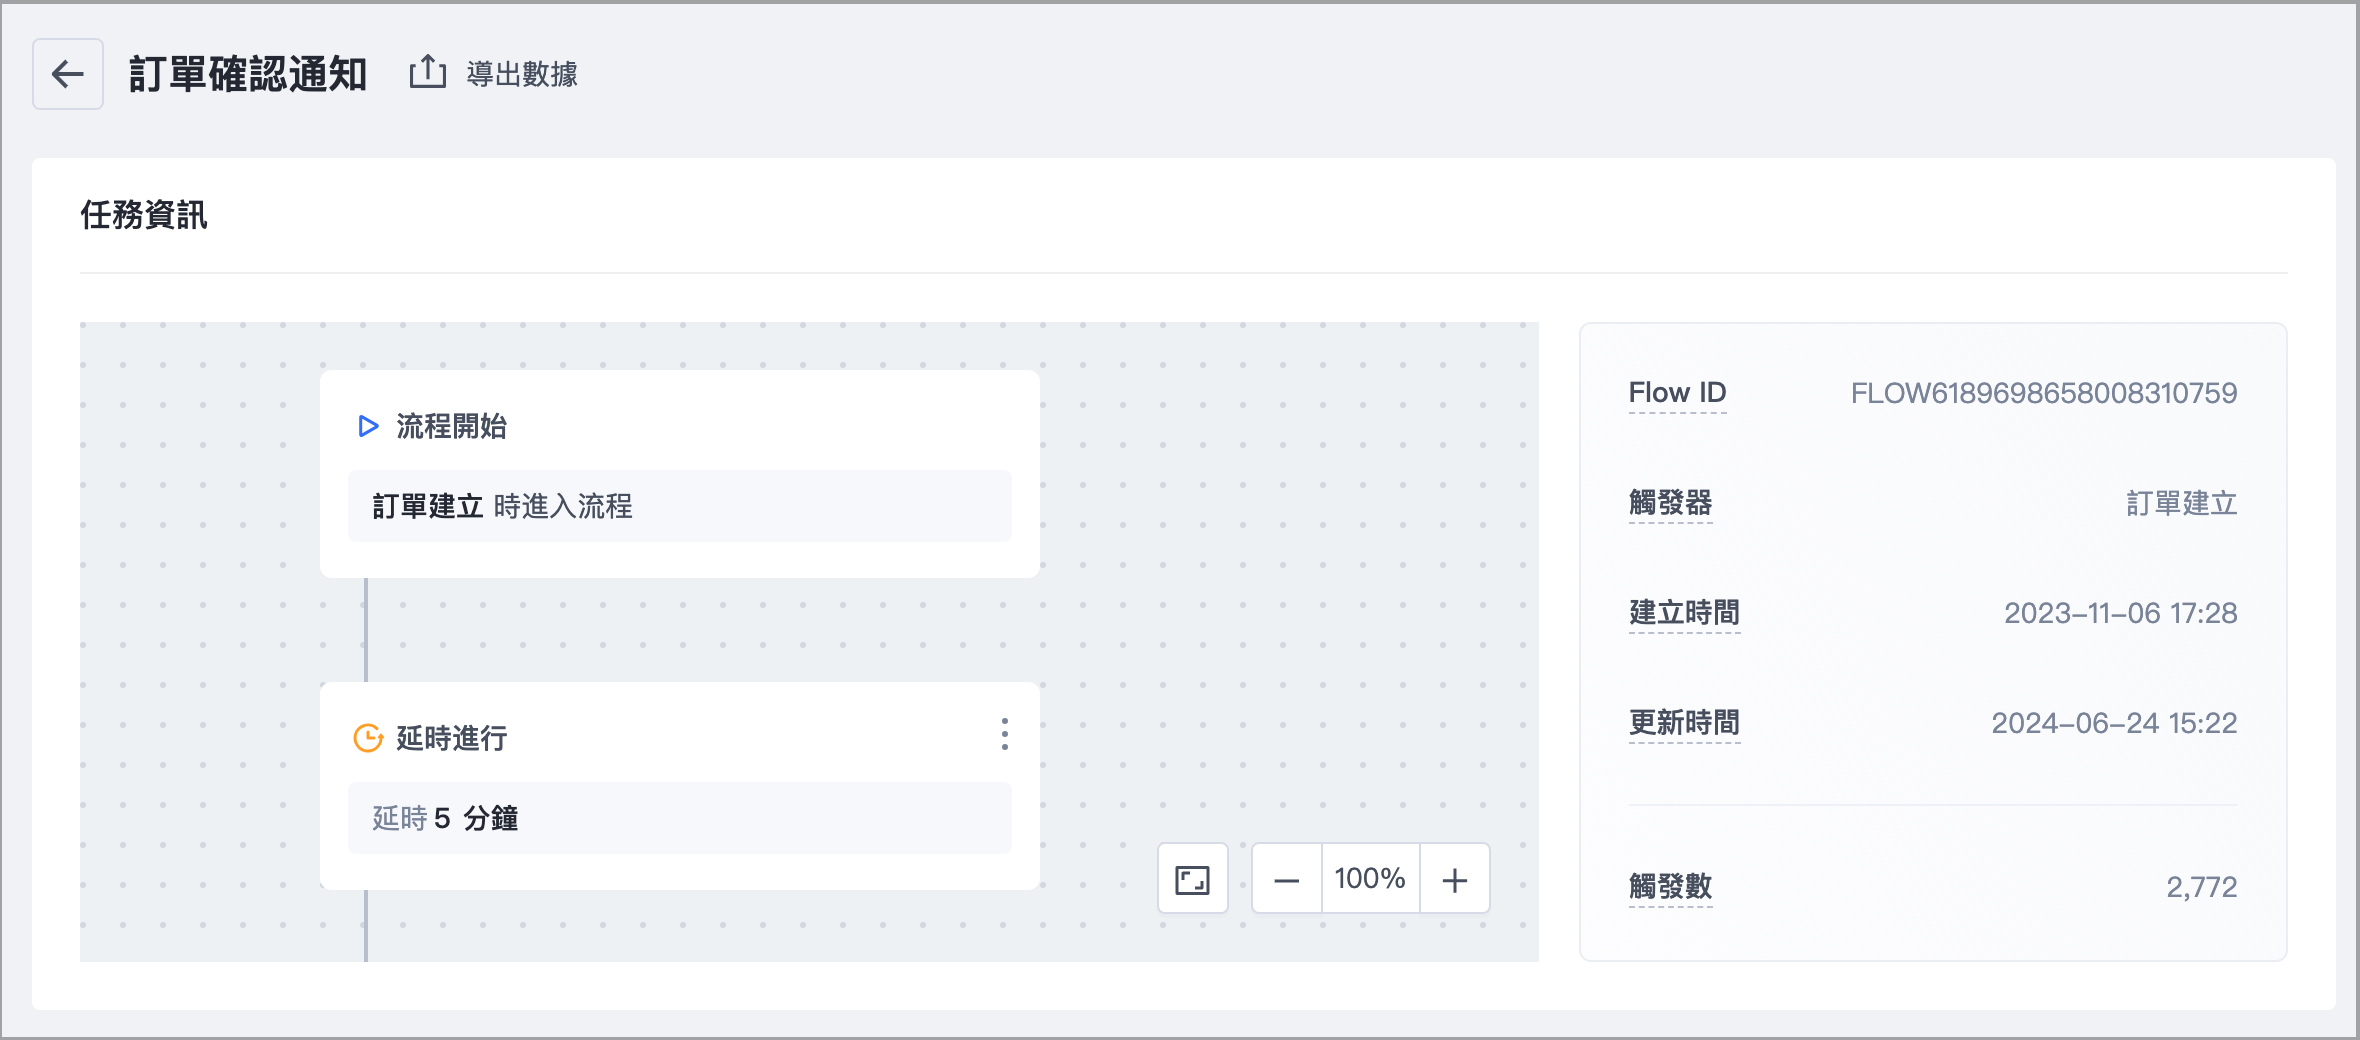
Task: Click the dashed Flow ID label
Action: coord(1677,393)
